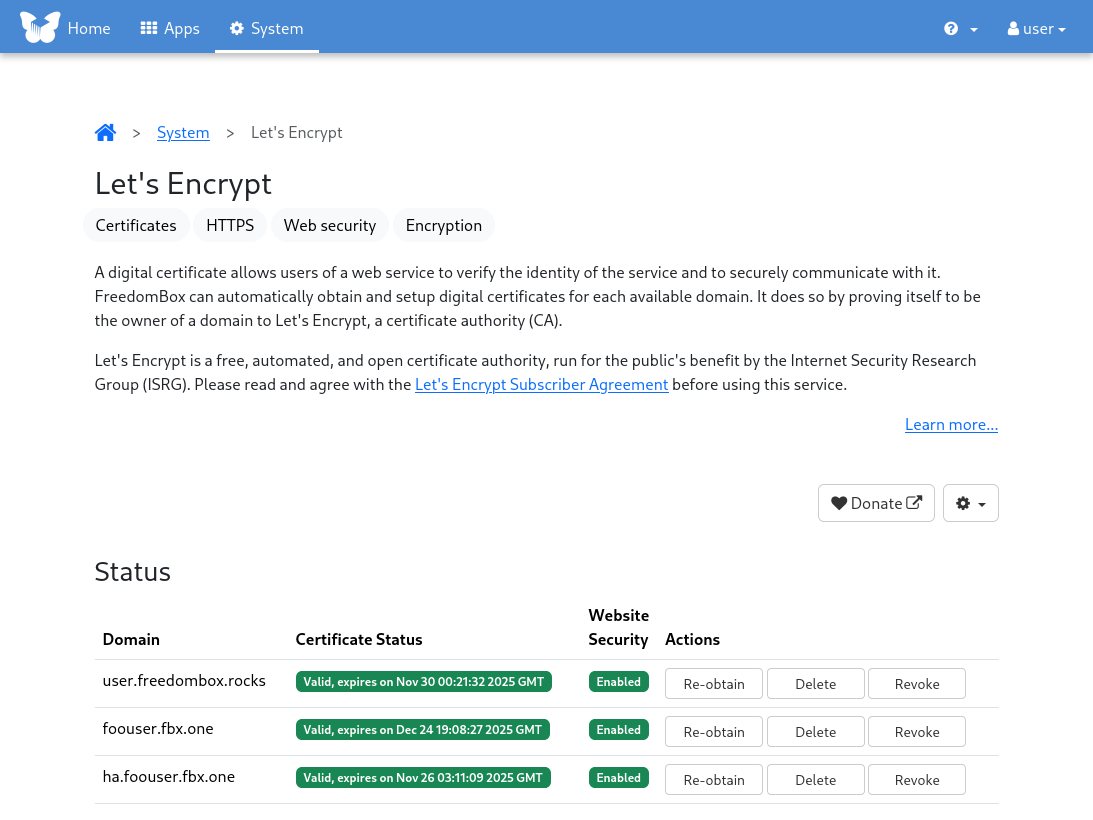The width and height of the screenshot is (1093, 820).
Task: Select Home in the top navigation
Action: 88,28
